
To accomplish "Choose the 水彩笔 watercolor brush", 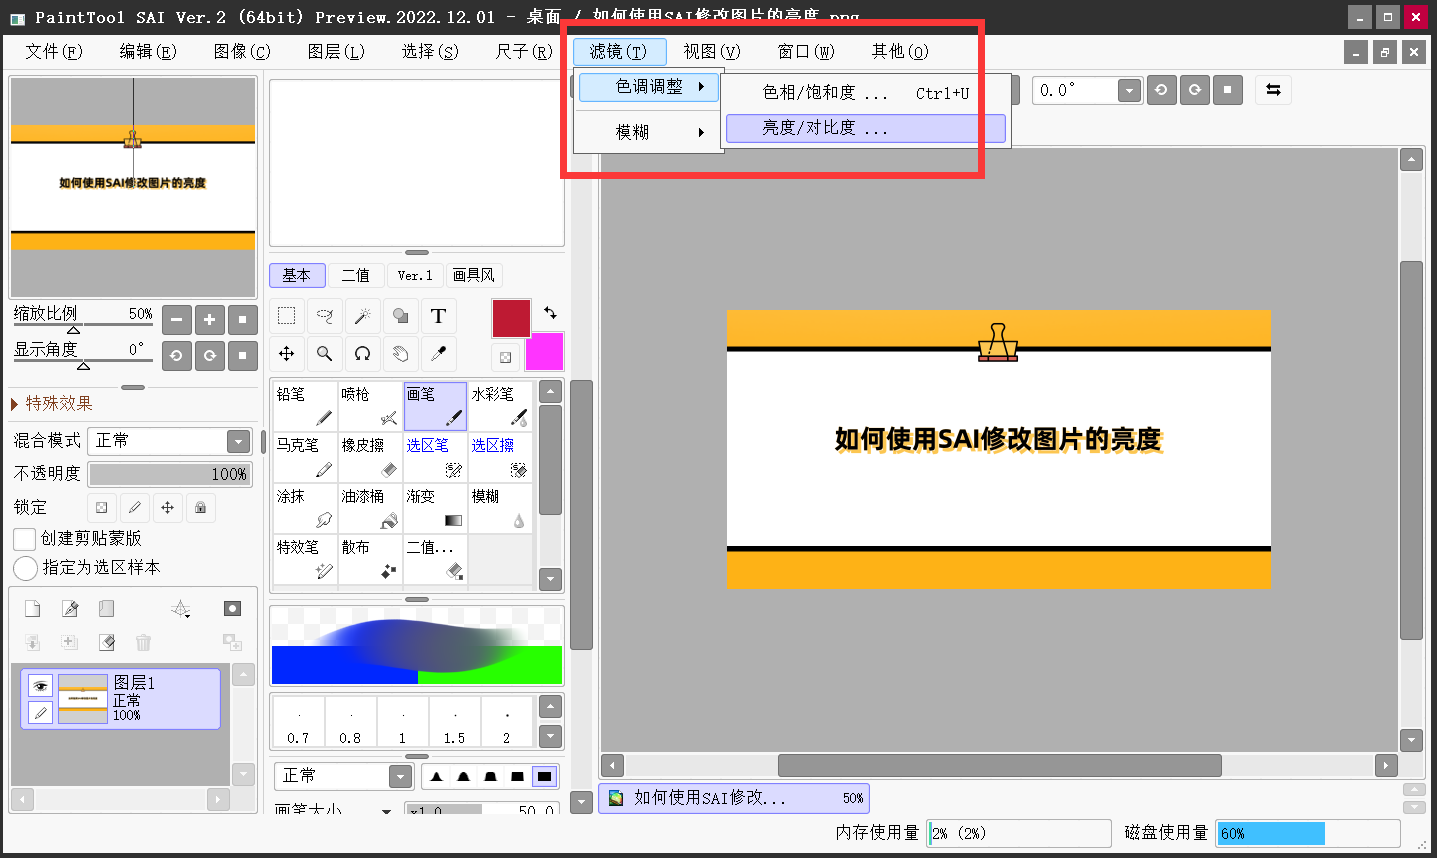I will (x=500, y=406).
